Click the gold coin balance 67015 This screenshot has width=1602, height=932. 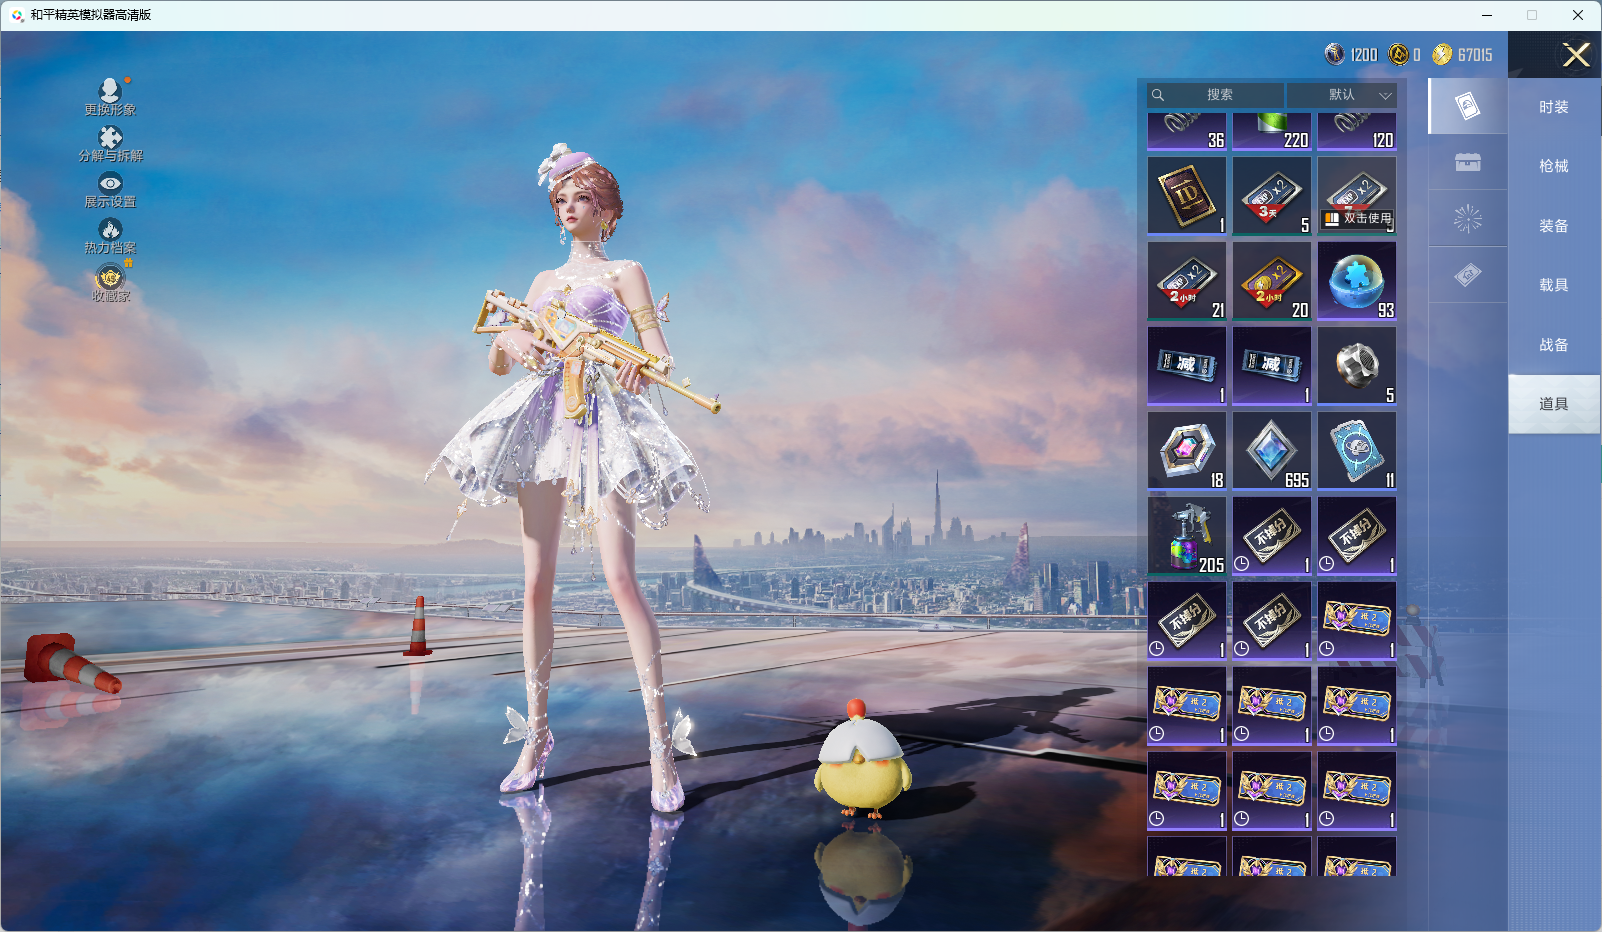pyautogui.click(x=1462, y=55)
